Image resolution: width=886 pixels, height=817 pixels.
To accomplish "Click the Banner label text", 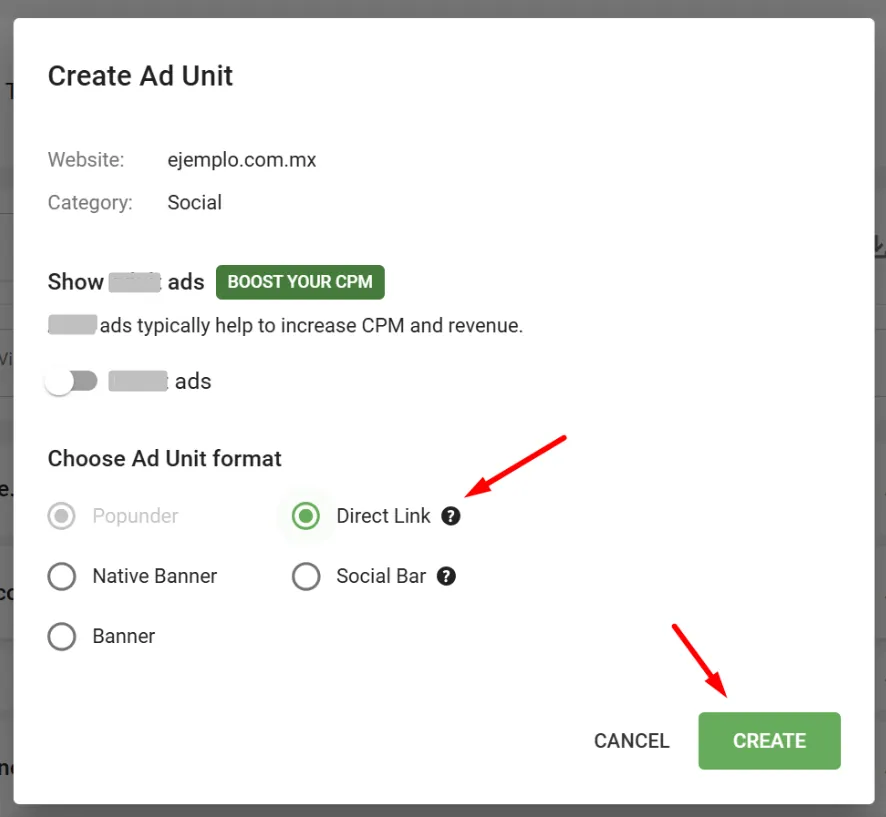I will (123, 636).
